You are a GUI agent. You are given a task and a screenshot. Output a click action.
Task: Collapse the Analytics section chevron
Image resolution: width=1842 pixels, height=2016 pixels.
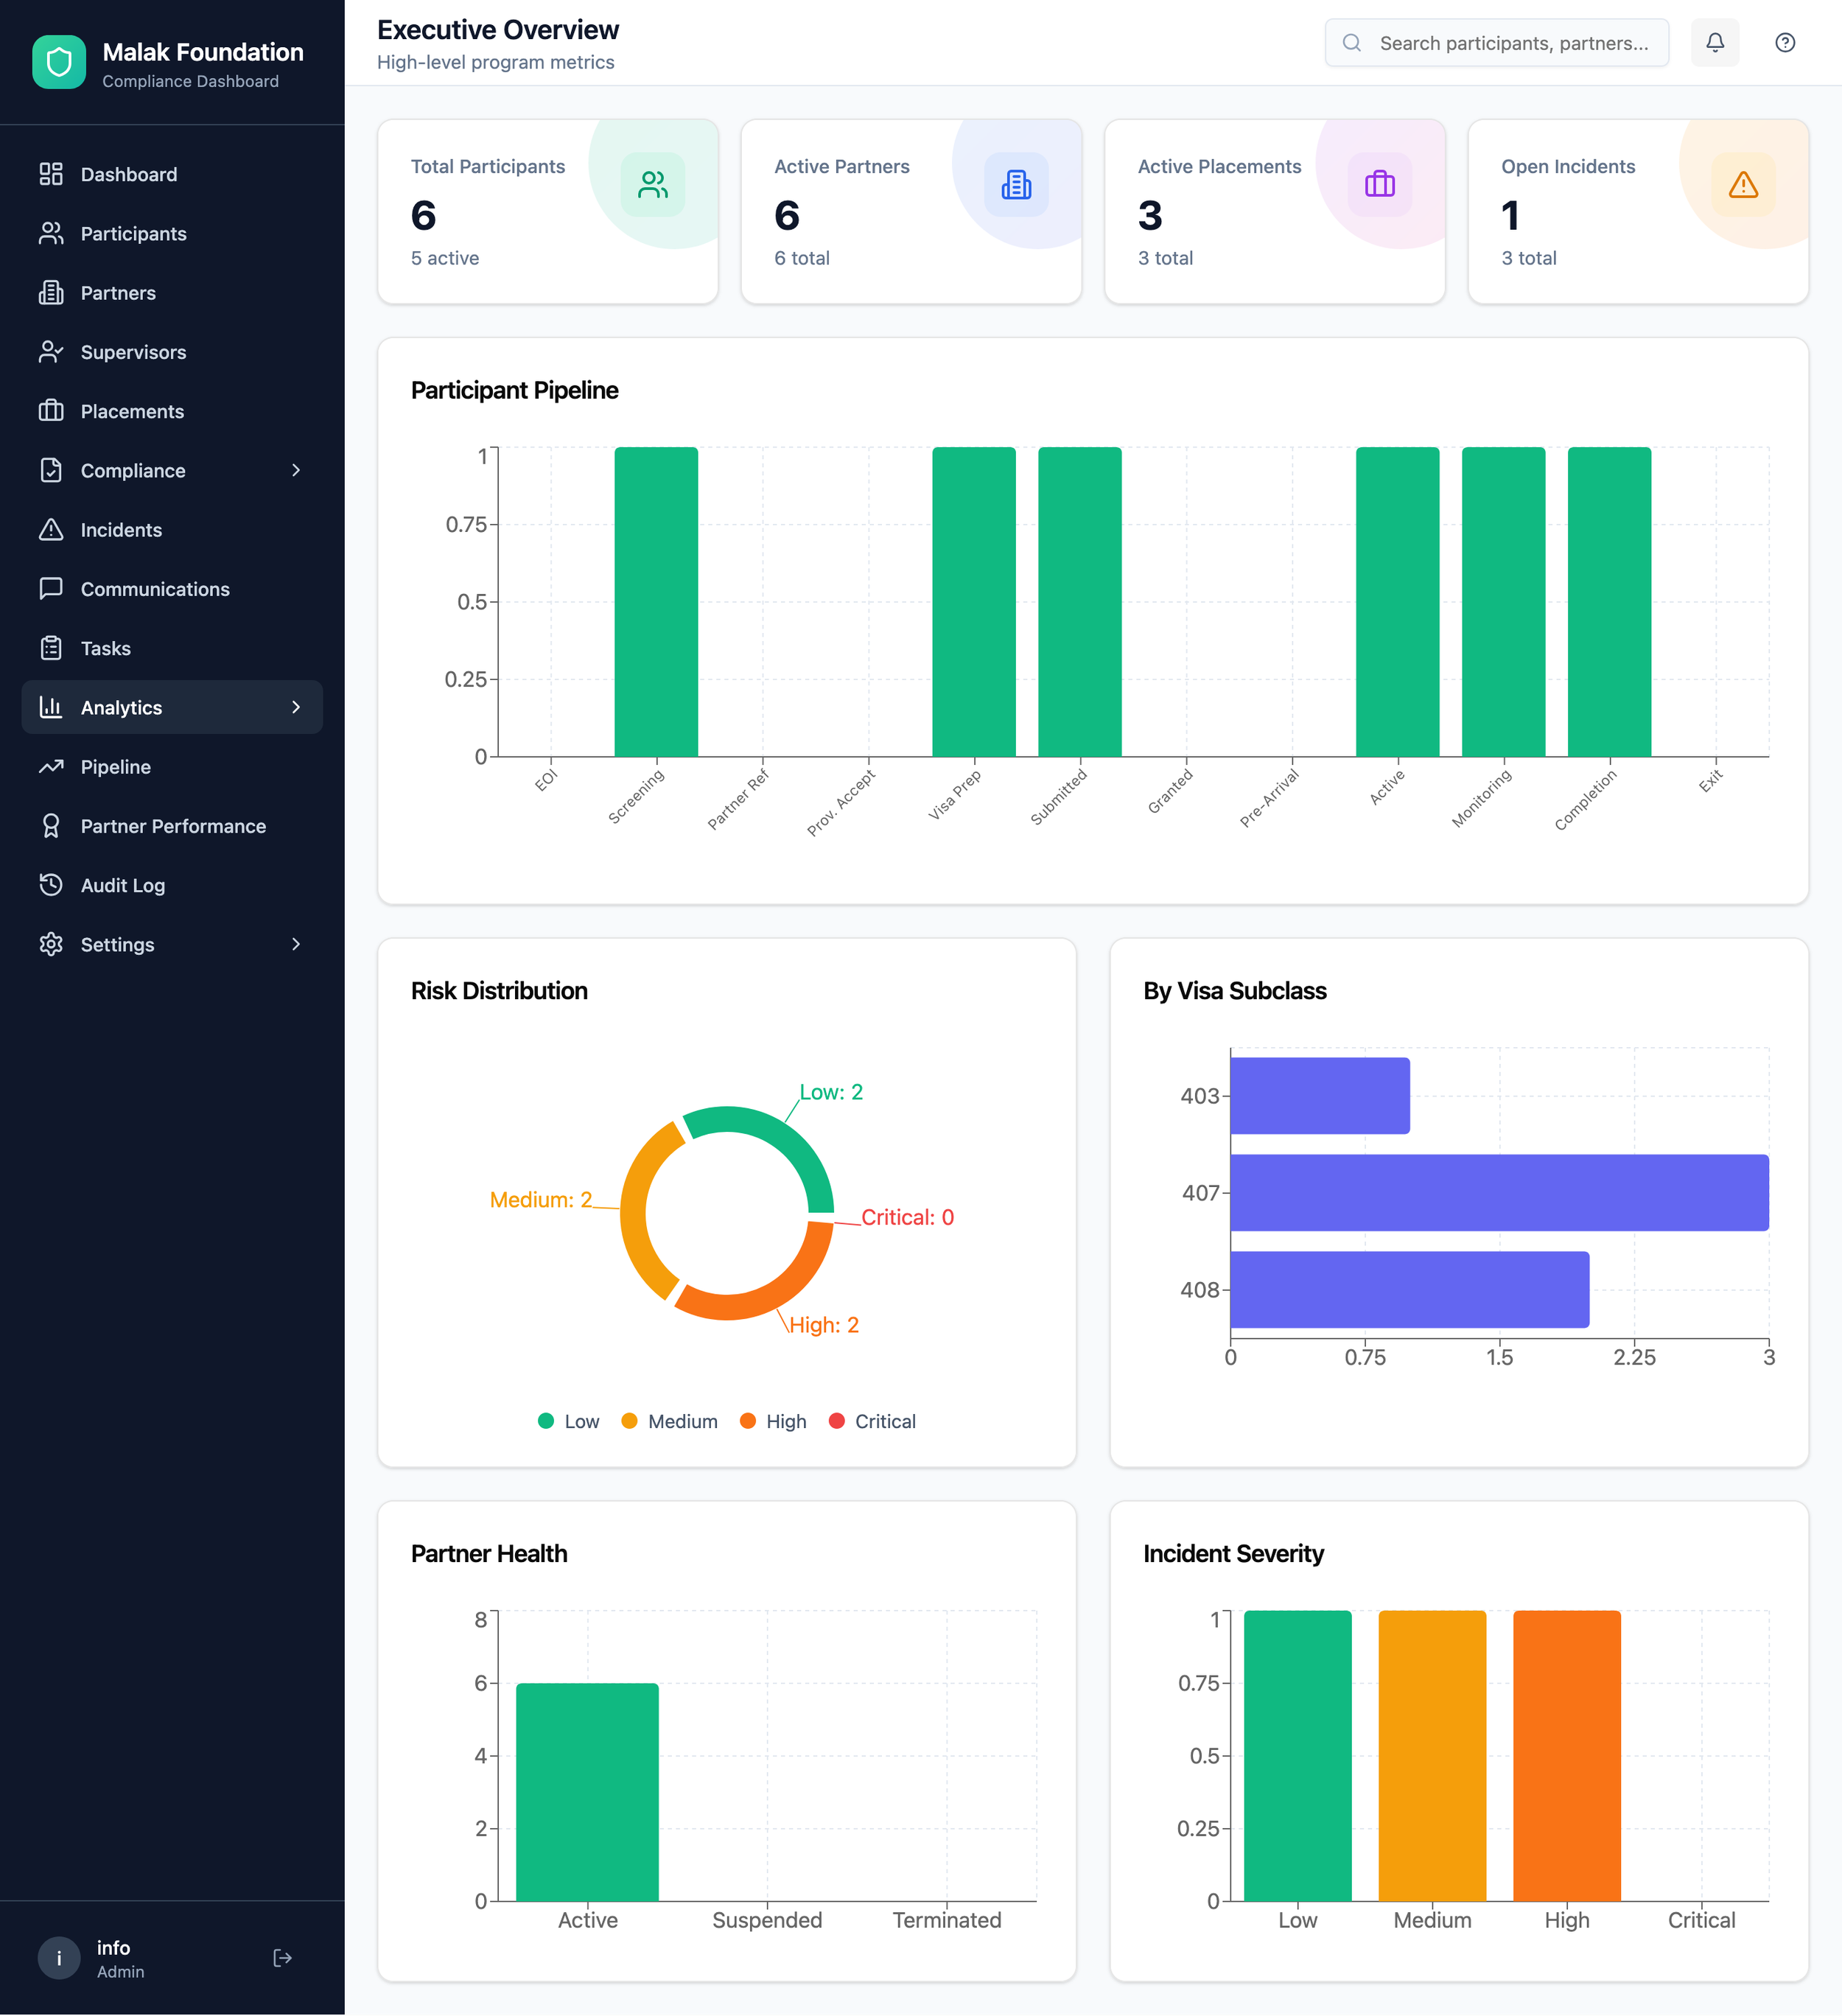pos(296,707)
